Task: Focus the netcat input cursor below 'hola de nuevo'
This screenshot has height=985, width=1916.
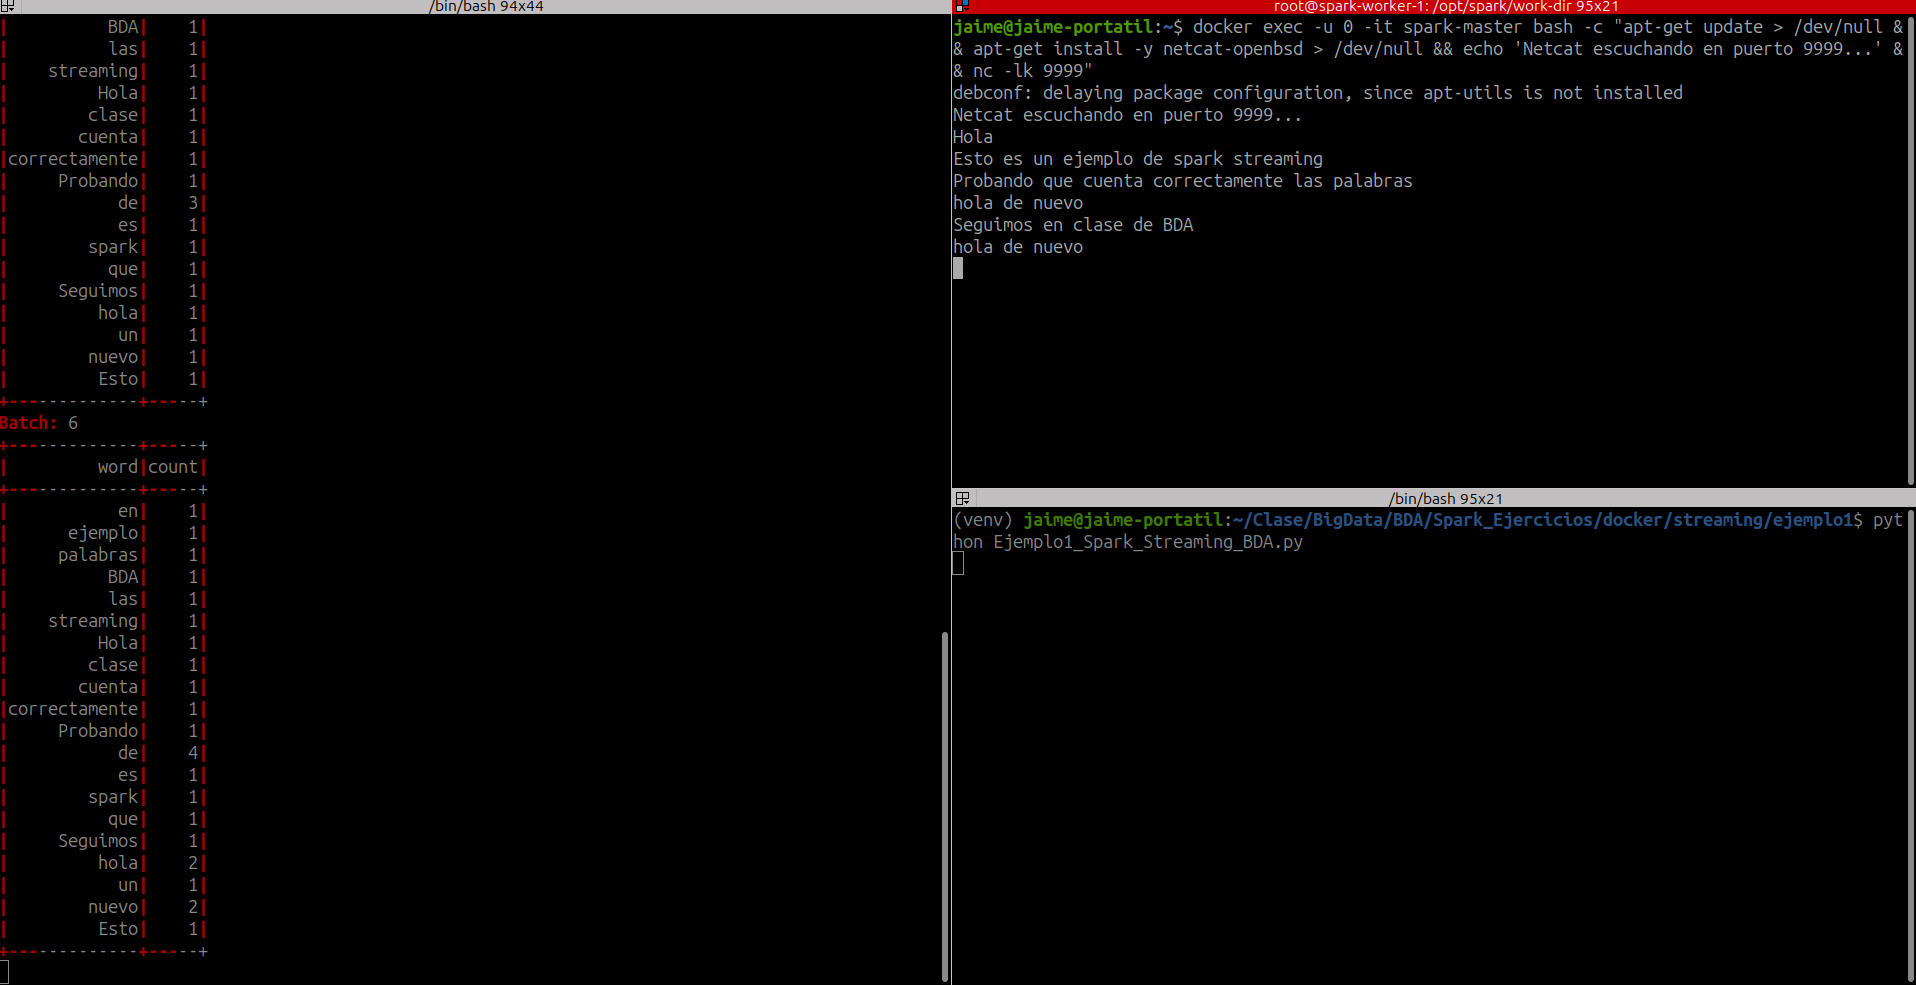Action: click(958, 268)
